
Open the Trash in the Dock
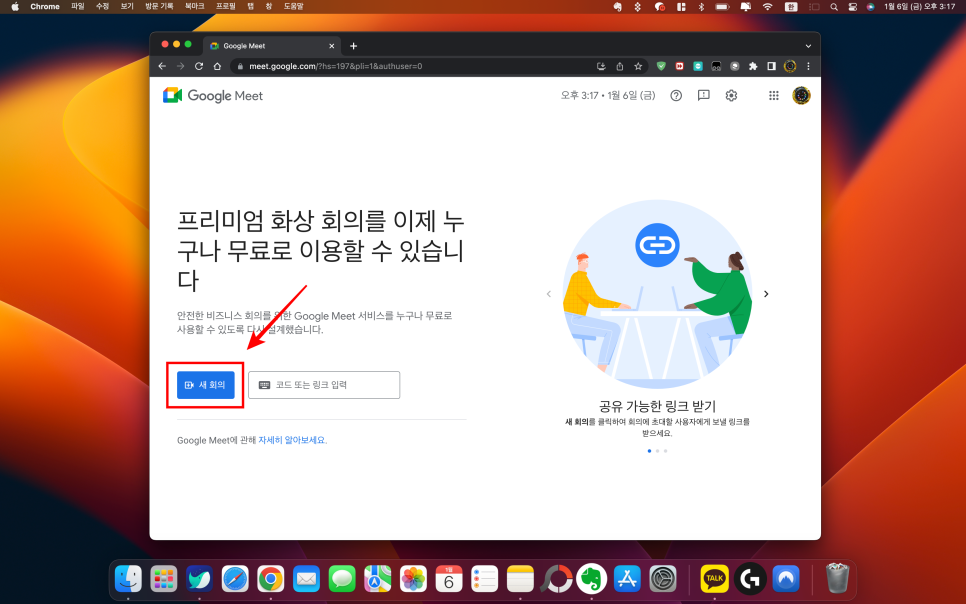click(x=837, y=579)
